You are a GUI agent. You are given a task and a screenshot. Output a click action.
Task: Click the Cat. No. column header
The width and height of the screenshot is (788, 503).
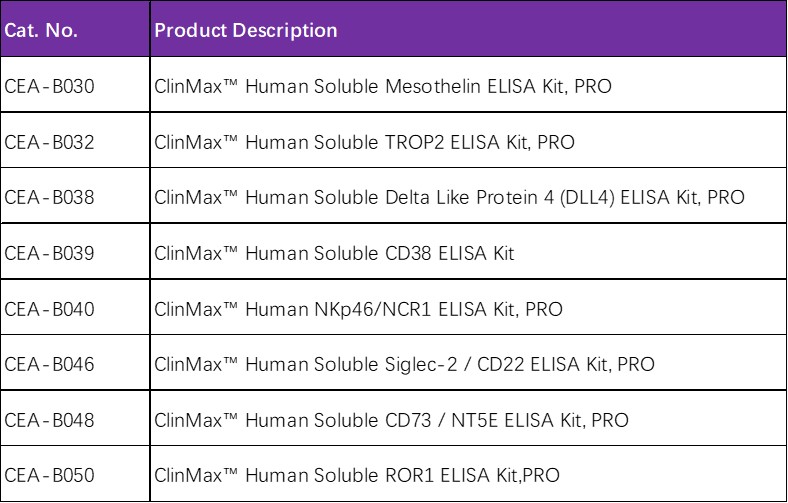pos(41,31)
